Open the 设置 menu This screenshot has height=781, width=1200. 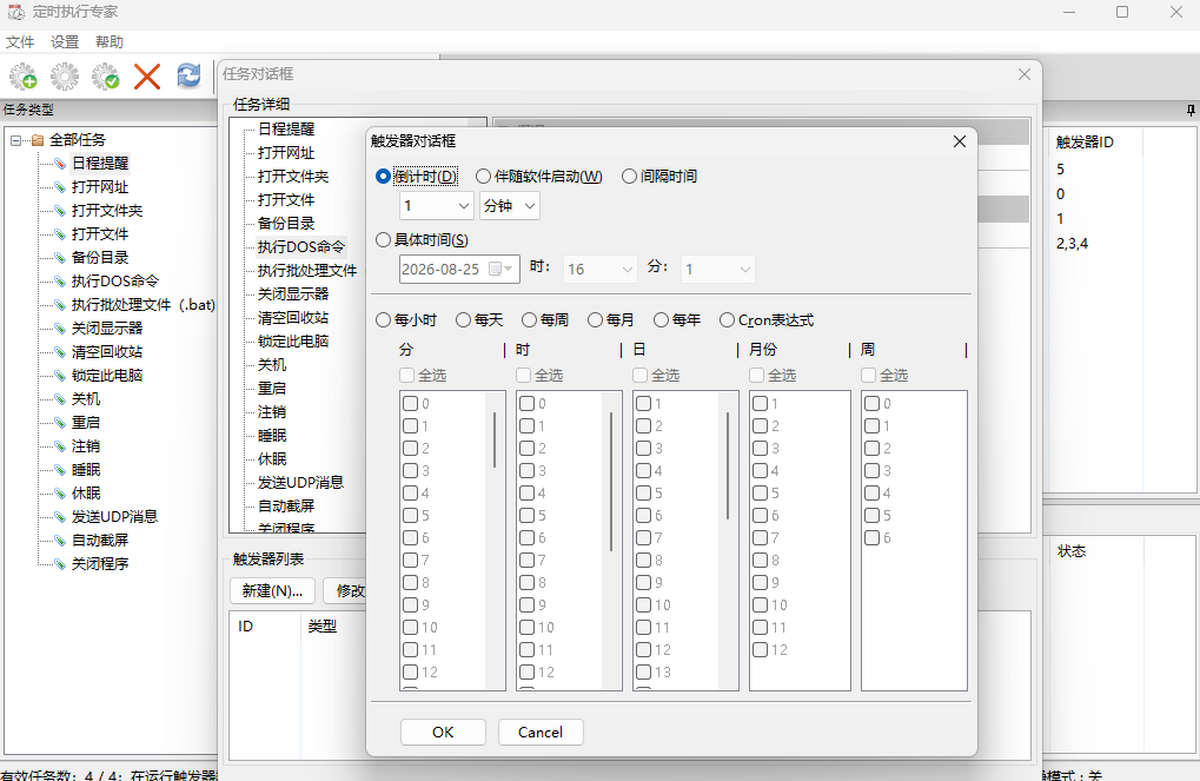click(x=65, y=42)
